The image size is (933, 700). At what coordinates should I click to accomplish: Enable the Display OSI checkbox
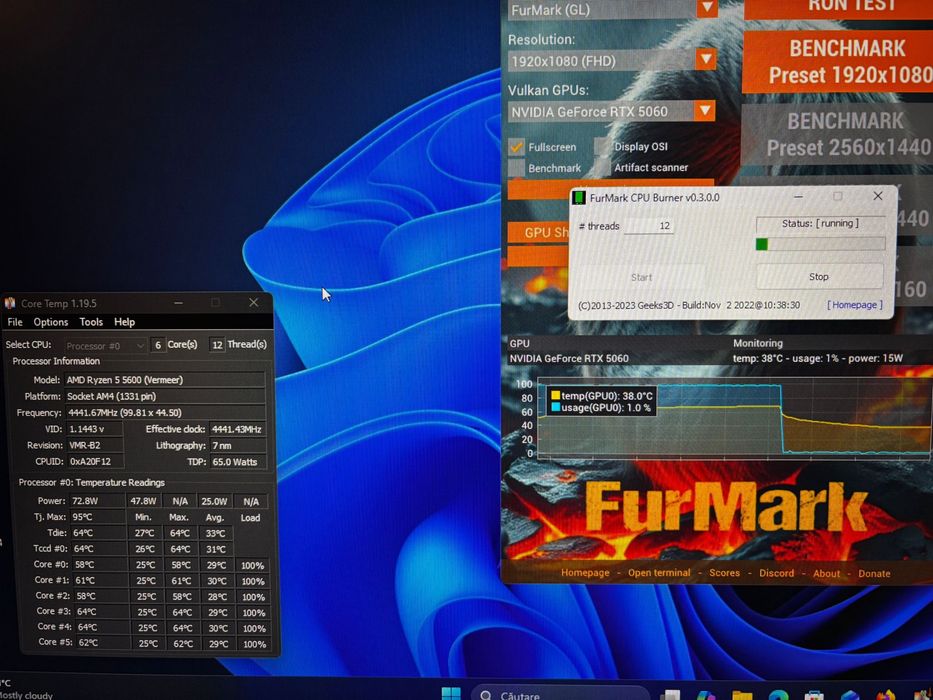pyautogui.click(x=602, y=146)
